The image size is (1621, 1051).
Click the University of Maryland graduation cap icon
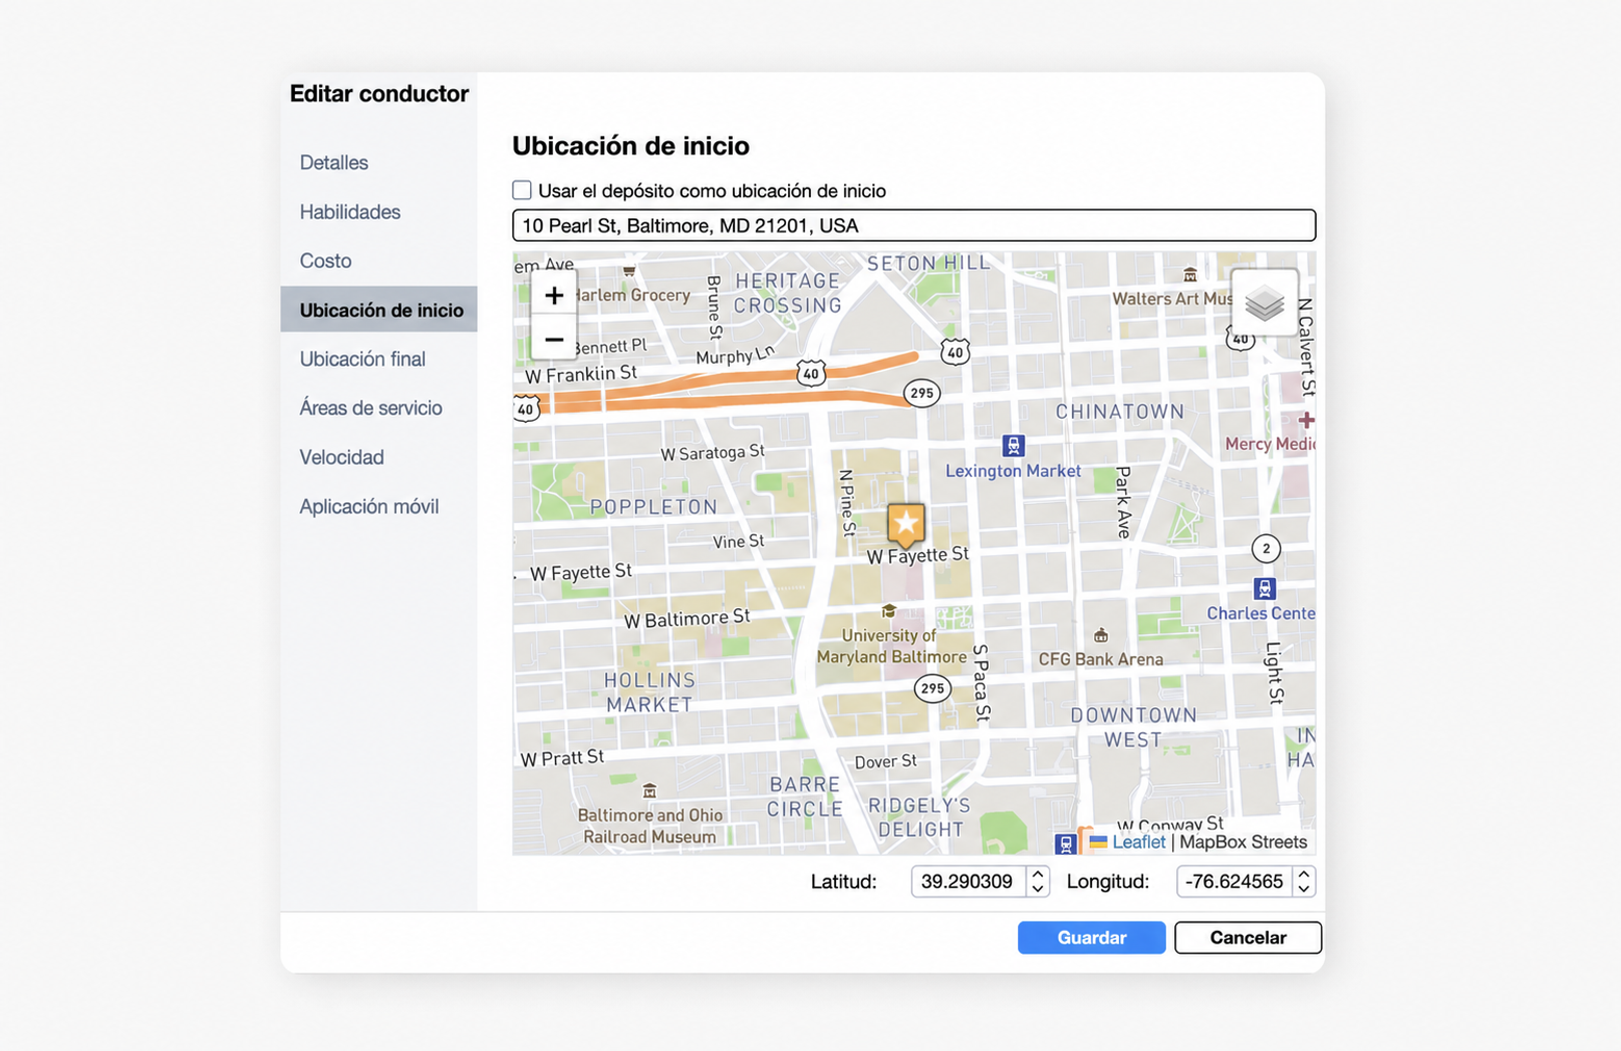(888, 611)
